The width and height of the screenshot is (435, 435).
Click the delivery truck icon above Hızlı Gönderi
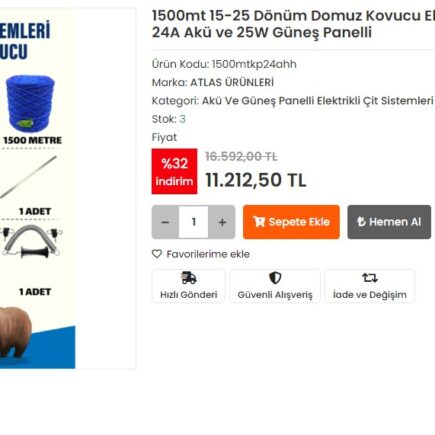point(189,278)
